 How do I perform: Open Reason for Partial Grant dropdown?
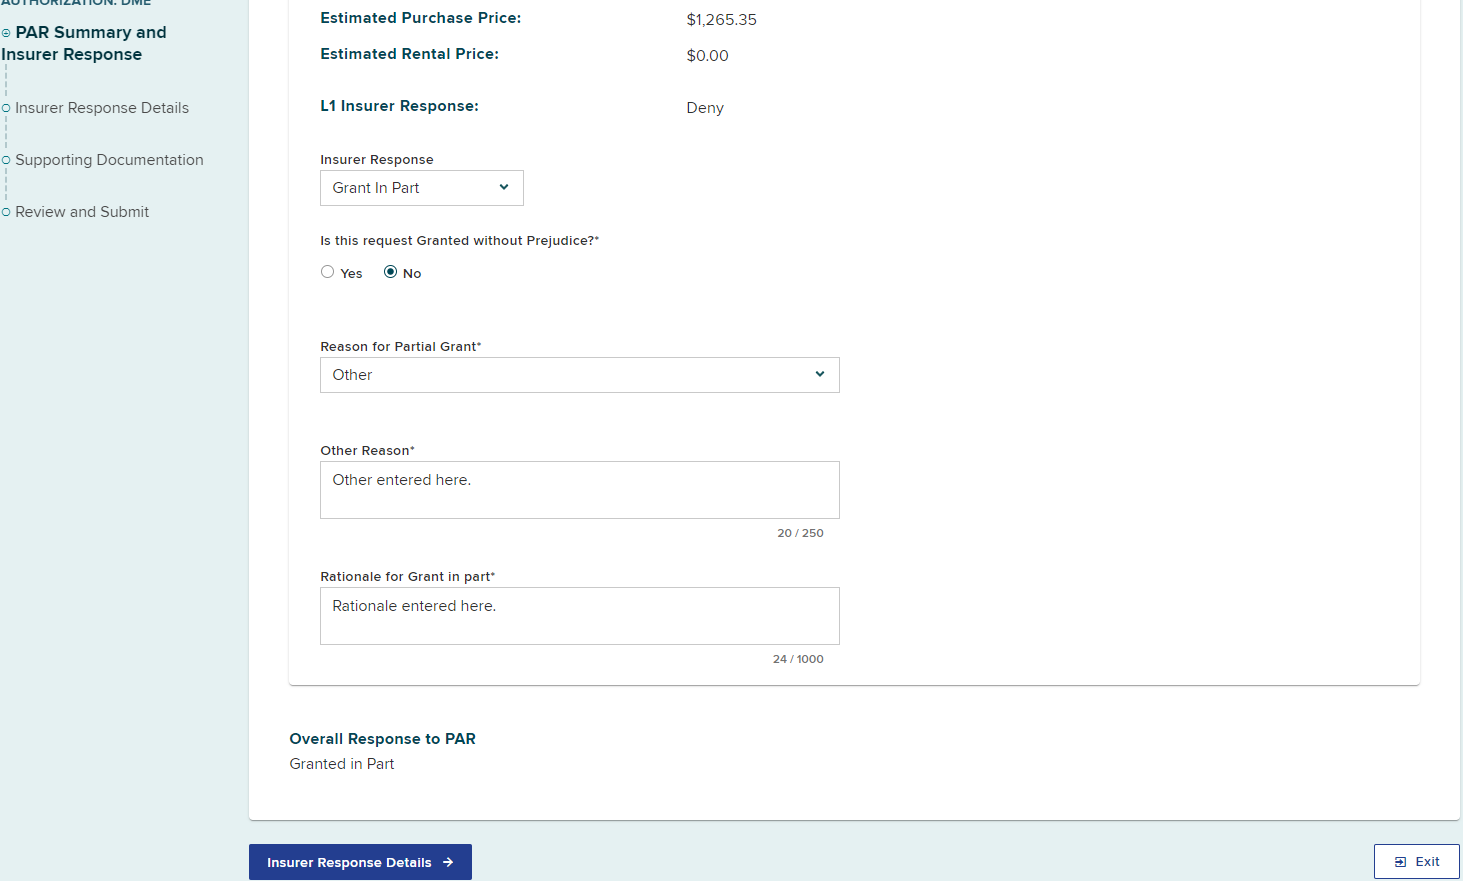tap(579, 375)
